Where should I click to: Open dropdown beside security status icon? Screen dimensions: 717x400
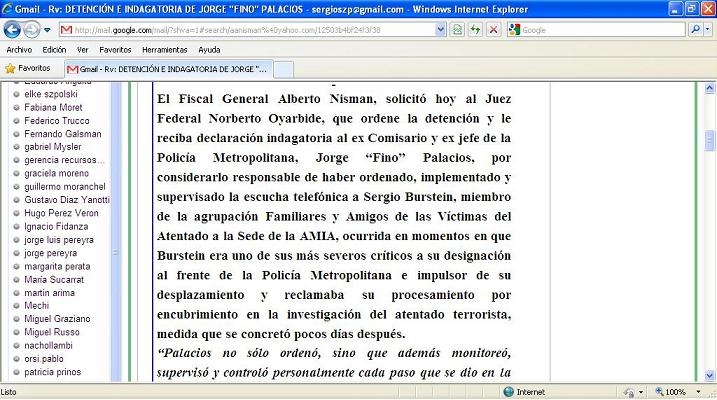pos(641,392)
